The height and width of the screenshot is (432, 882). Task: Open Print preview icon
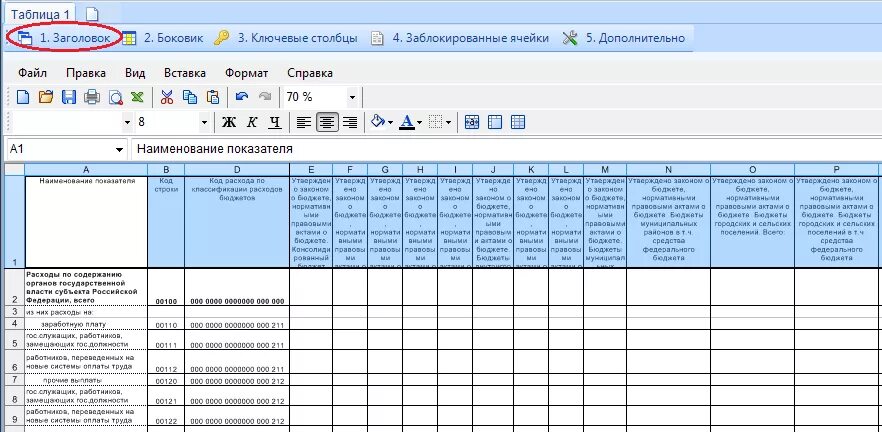[x=115, y=97]
